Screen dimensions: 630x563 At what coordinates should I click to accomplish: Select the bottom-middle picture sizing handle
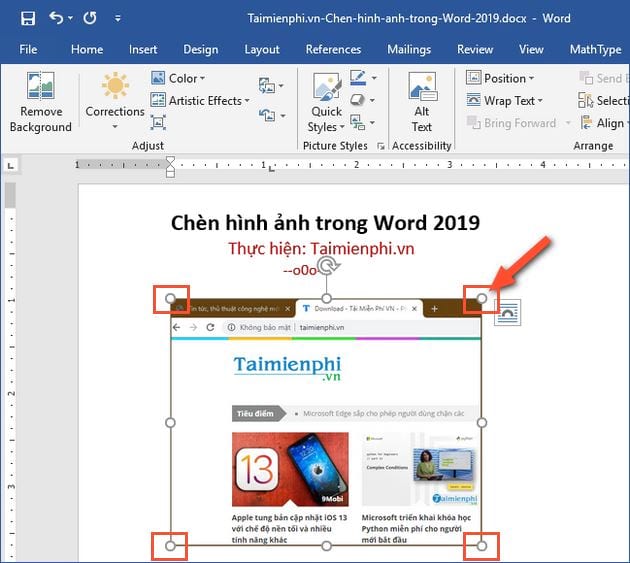327,546
